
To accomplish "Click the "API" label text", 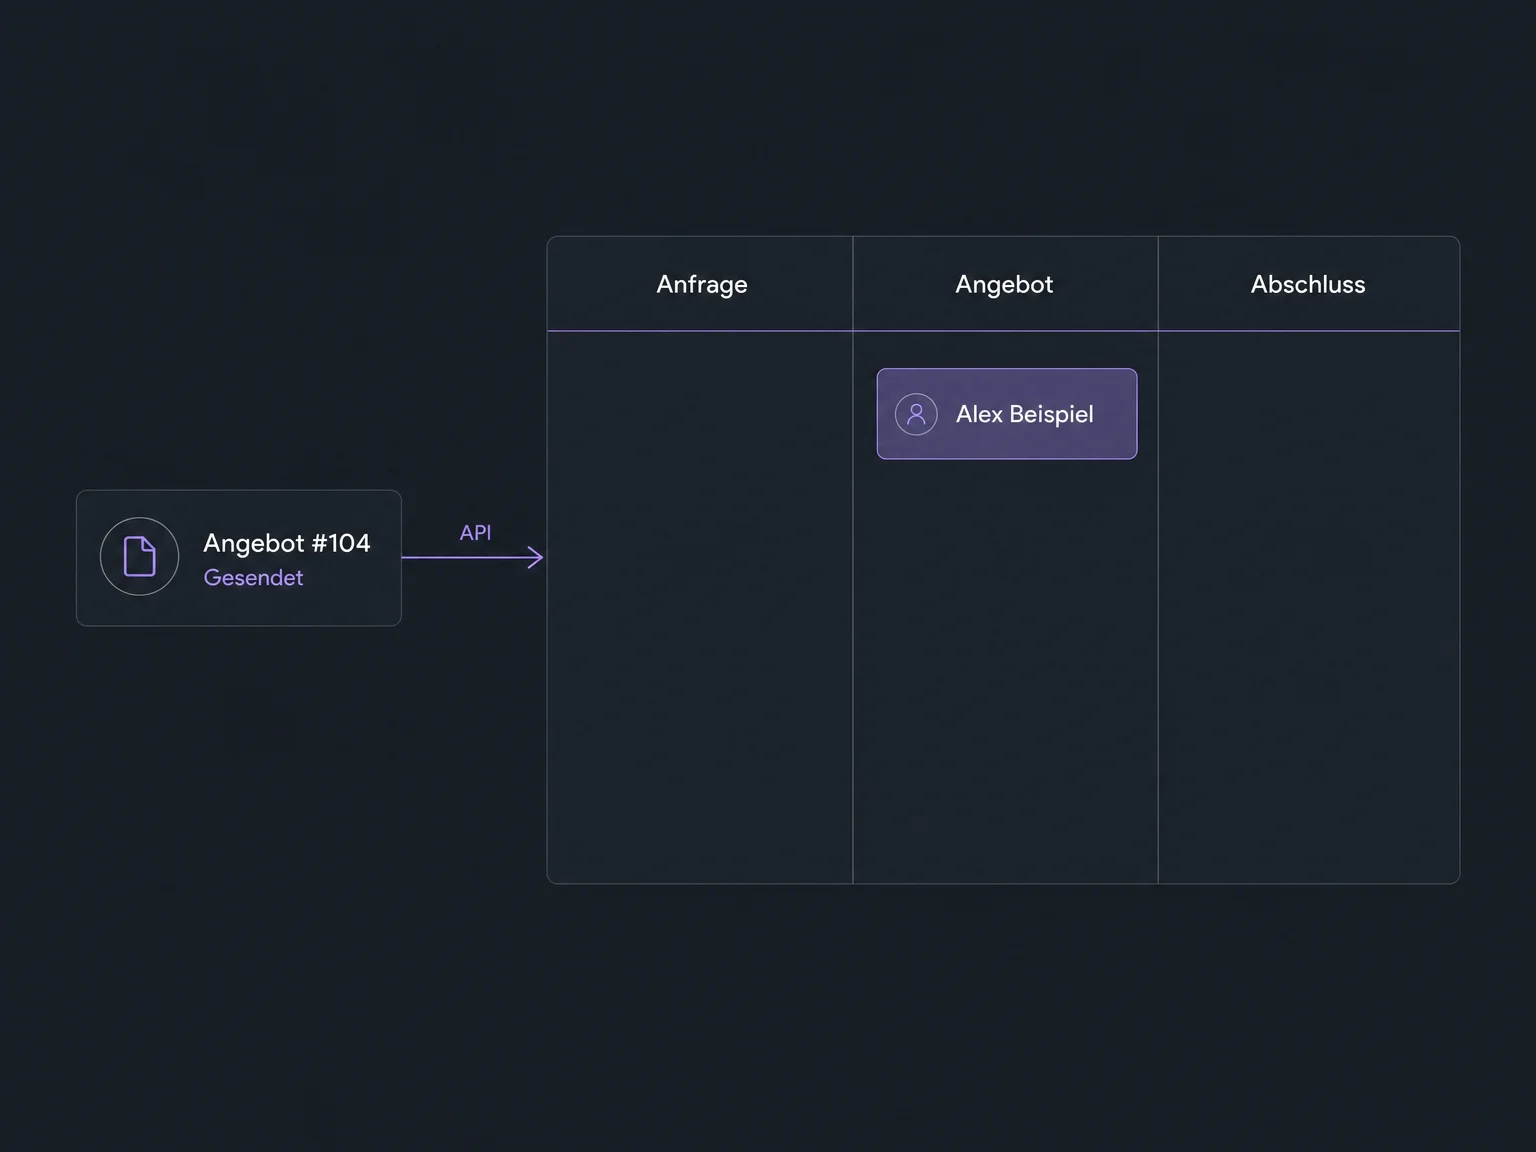I will point(475,533).
